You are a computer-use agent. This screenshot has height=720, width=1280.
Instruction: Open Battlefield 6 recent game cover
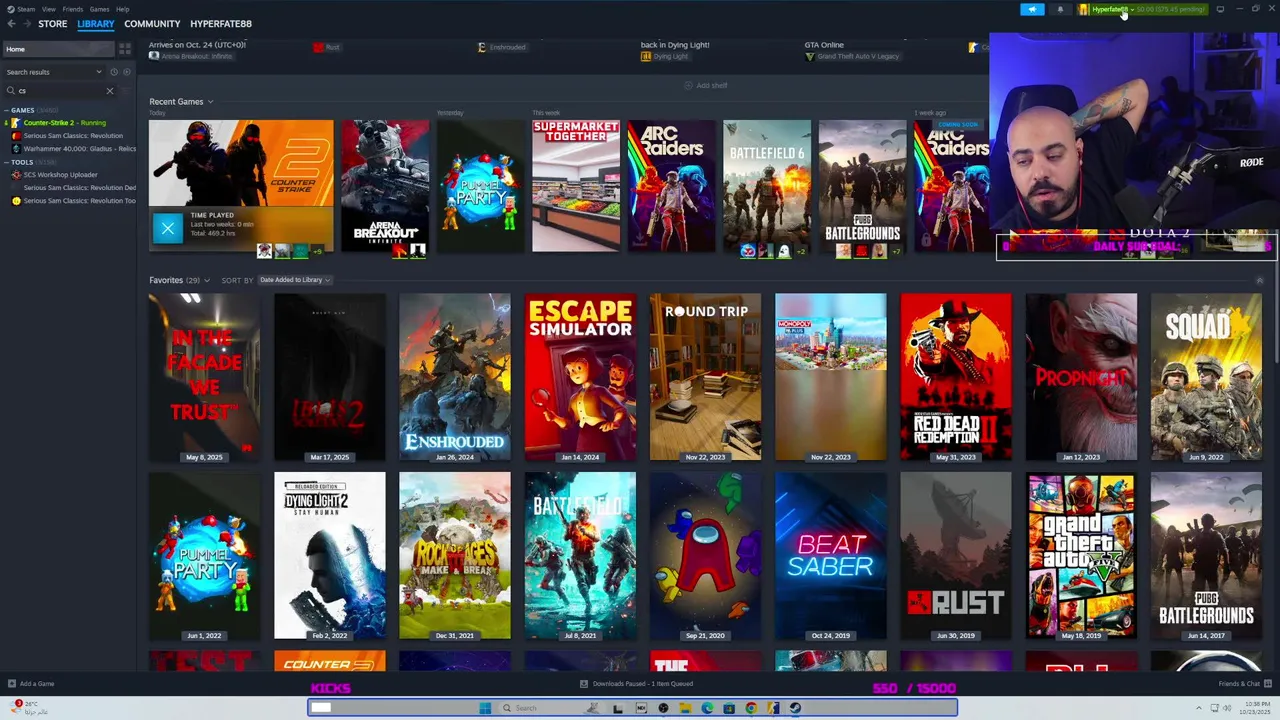[x=767, y=186]
